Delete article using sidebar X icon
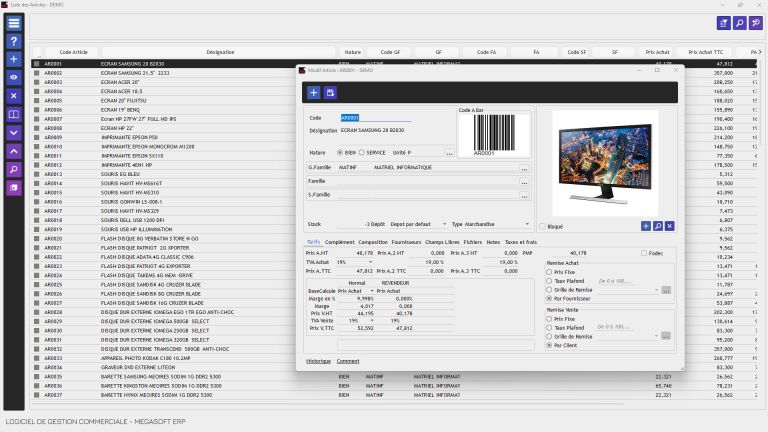The width and height of the screenshot is (768, 432). pyautogui.click(x=14, y=96)
